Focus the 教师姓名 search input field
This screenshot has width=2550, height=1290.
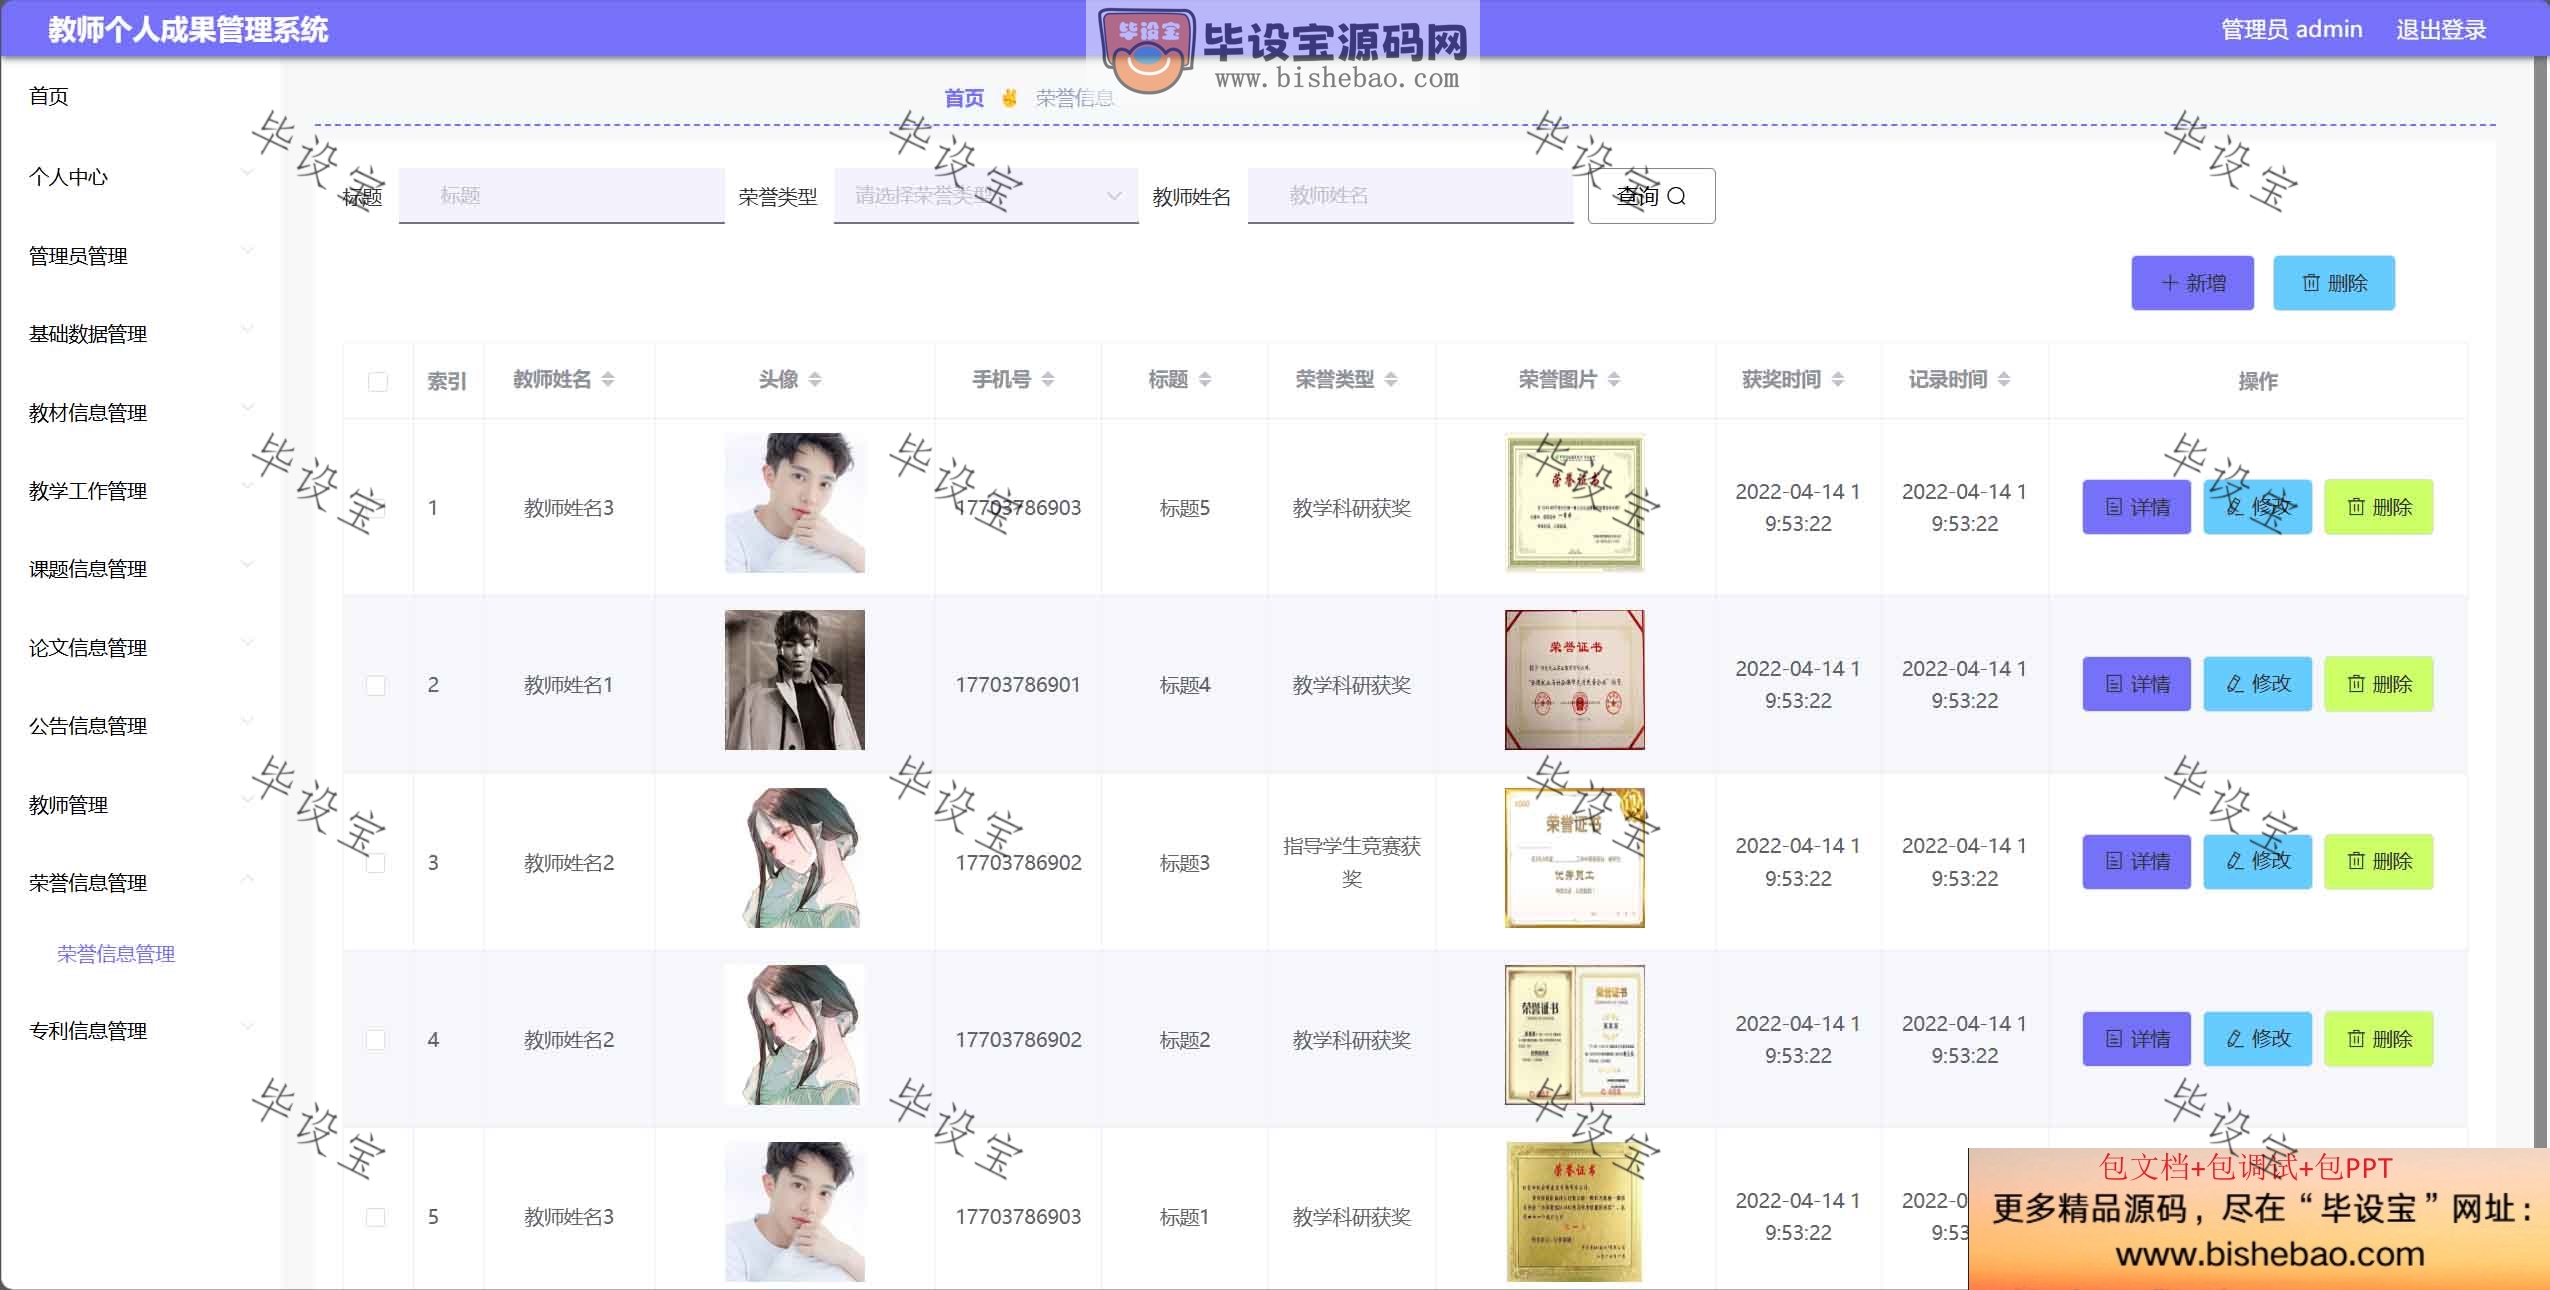(x=1410, y=196)
